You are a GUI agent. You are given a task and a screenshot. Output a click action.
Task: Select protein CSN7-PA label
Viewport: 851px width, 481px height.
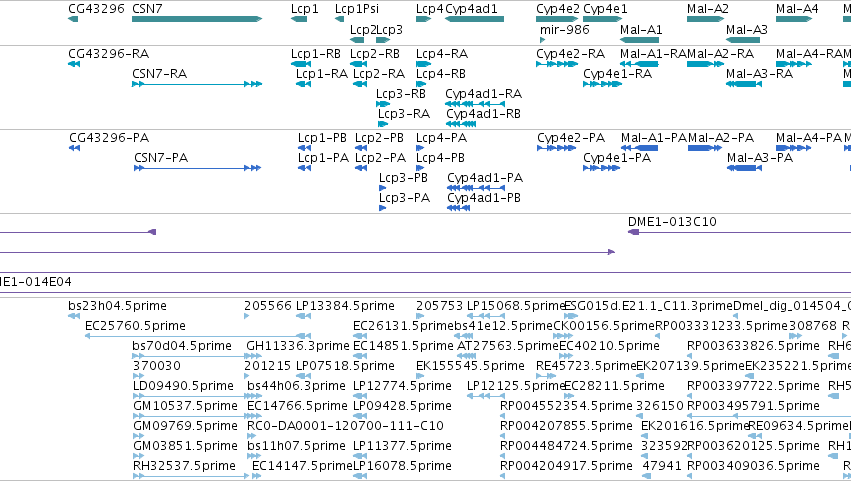[x=161, y=157]
